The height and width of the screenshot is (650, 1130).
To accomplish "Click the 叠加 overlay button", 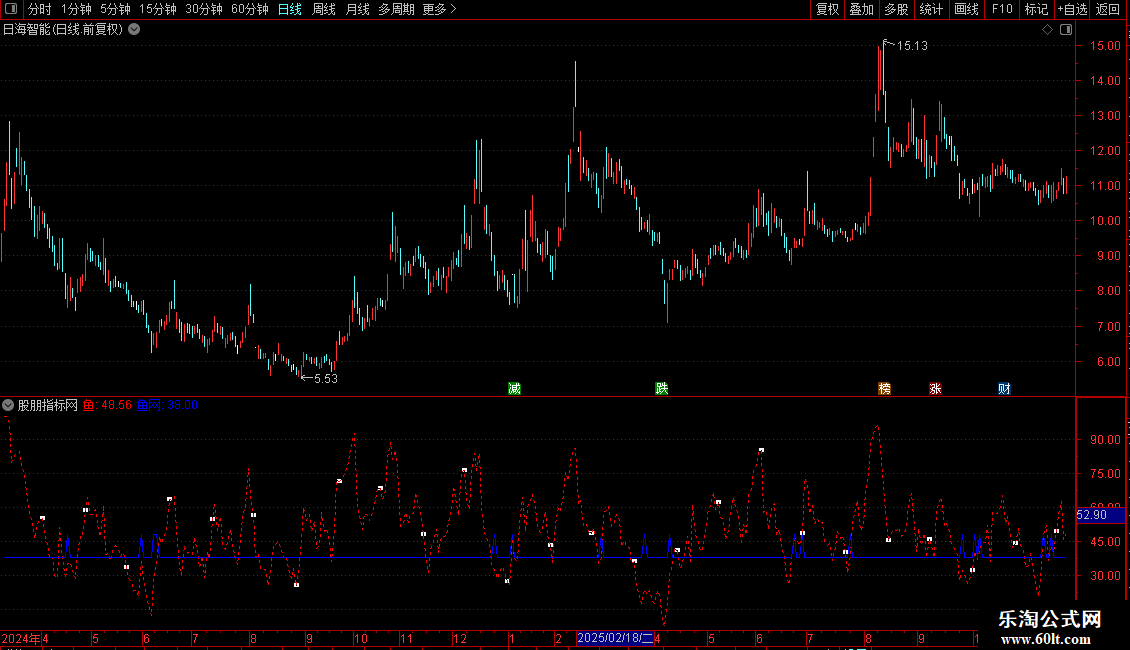I will click(862, 9).
